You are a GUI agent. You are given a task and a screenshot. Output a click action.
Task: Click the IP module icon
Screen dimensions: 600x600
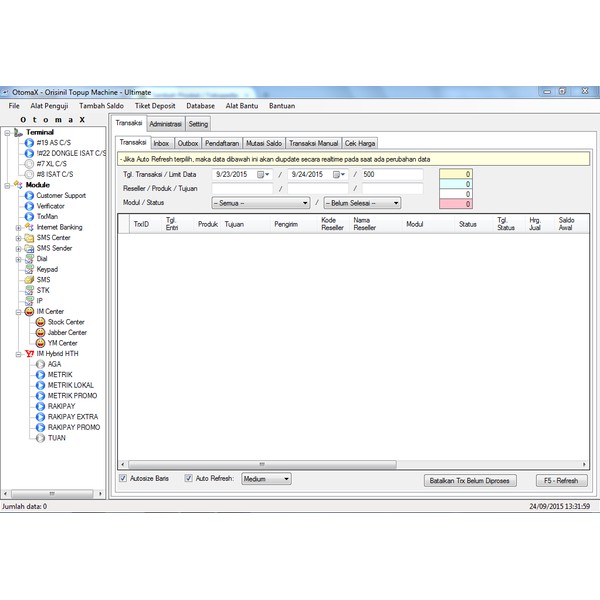point(29,301)
